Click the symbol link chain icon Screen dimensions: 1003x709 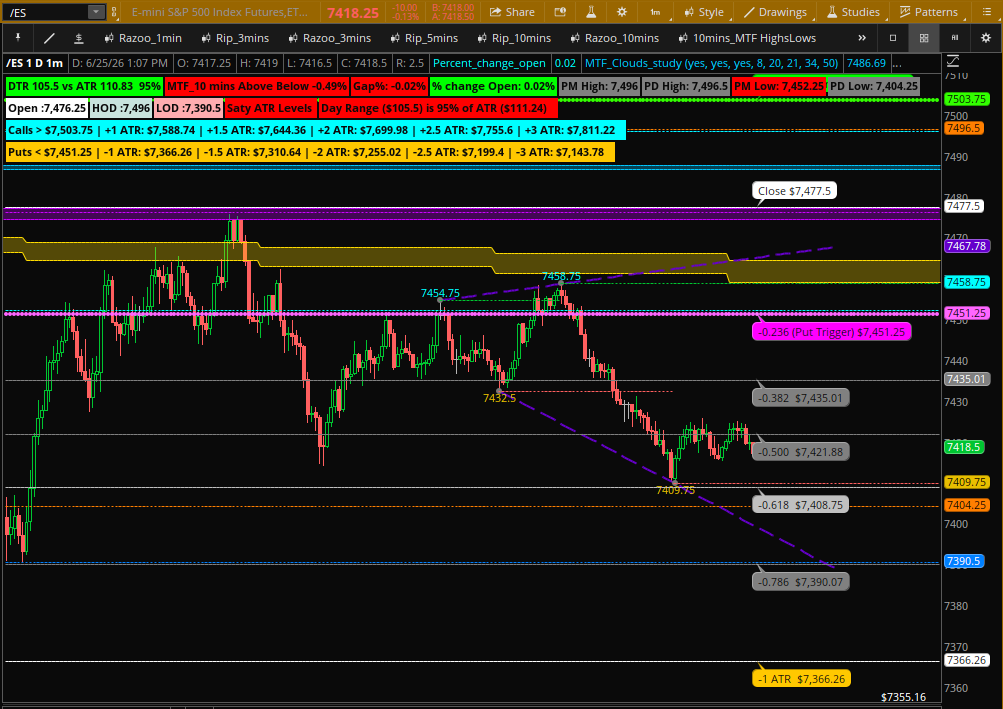coord(114,12)
